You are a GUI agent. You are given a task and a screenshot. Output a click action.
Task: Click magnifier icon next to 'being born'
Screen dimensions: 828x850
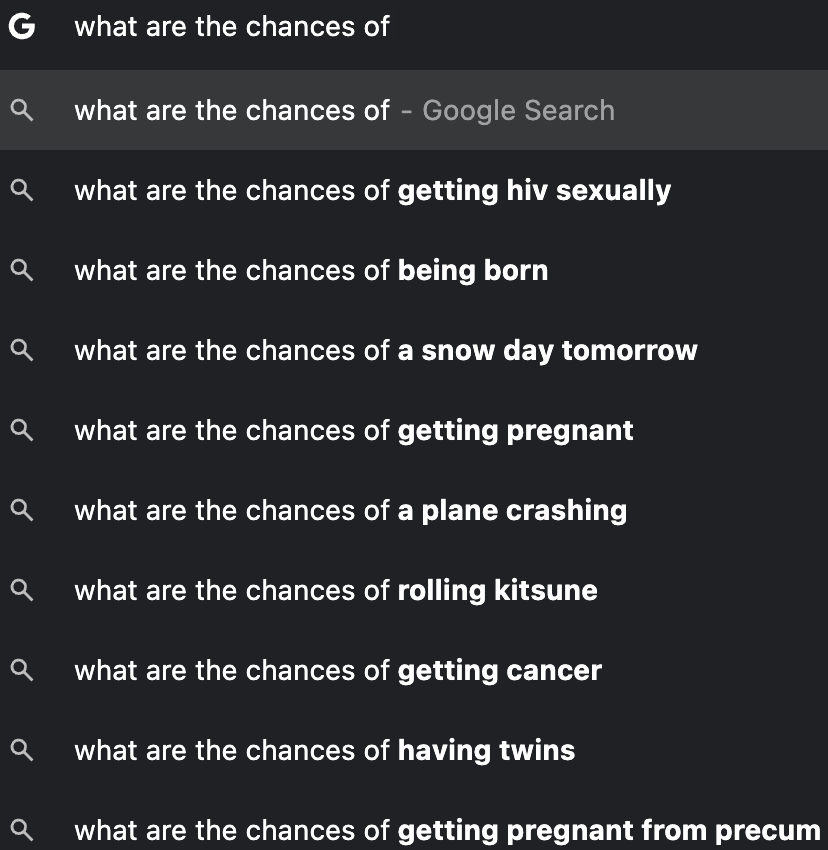[x=22, y=271]
